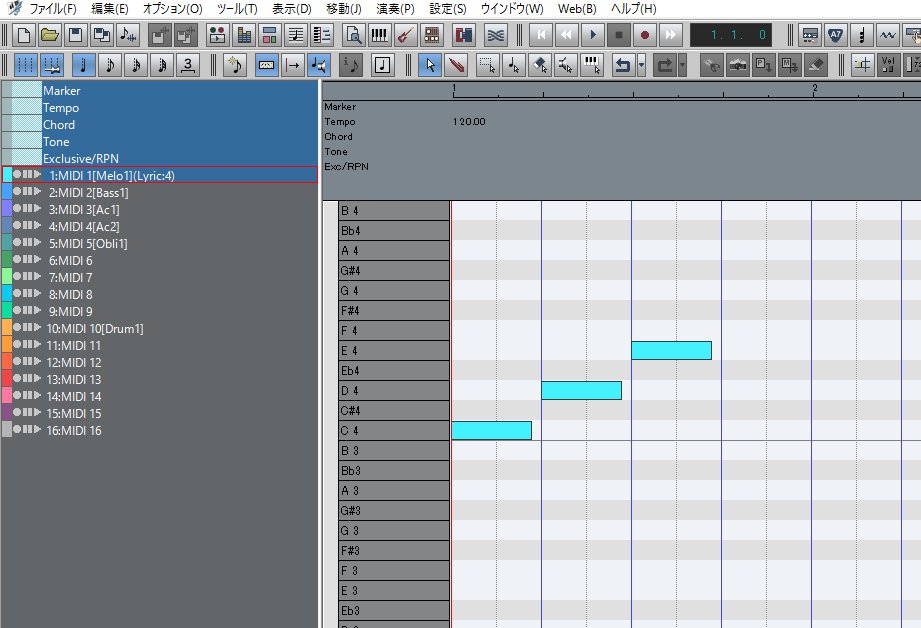Toggle record circle on 2:MIDI 2[Bass1] track
Viewport: 921px width, 628px height.
[x=17, y=192]
